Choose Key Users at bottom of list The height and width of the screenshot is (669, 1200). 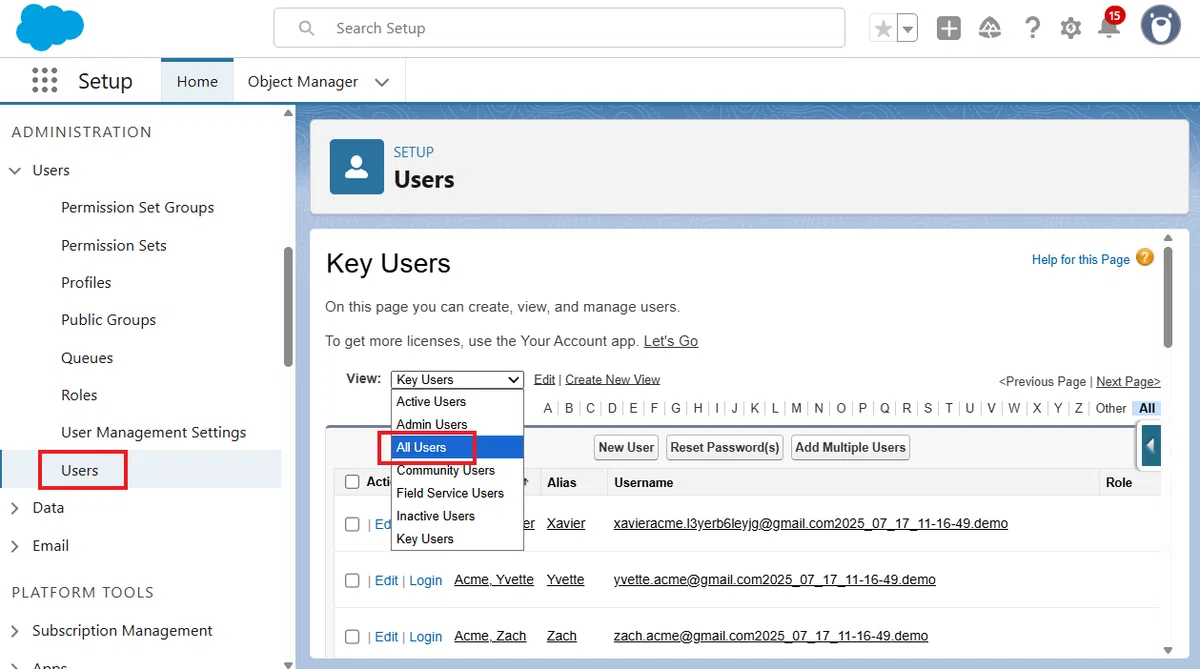(x=457, y=539)
